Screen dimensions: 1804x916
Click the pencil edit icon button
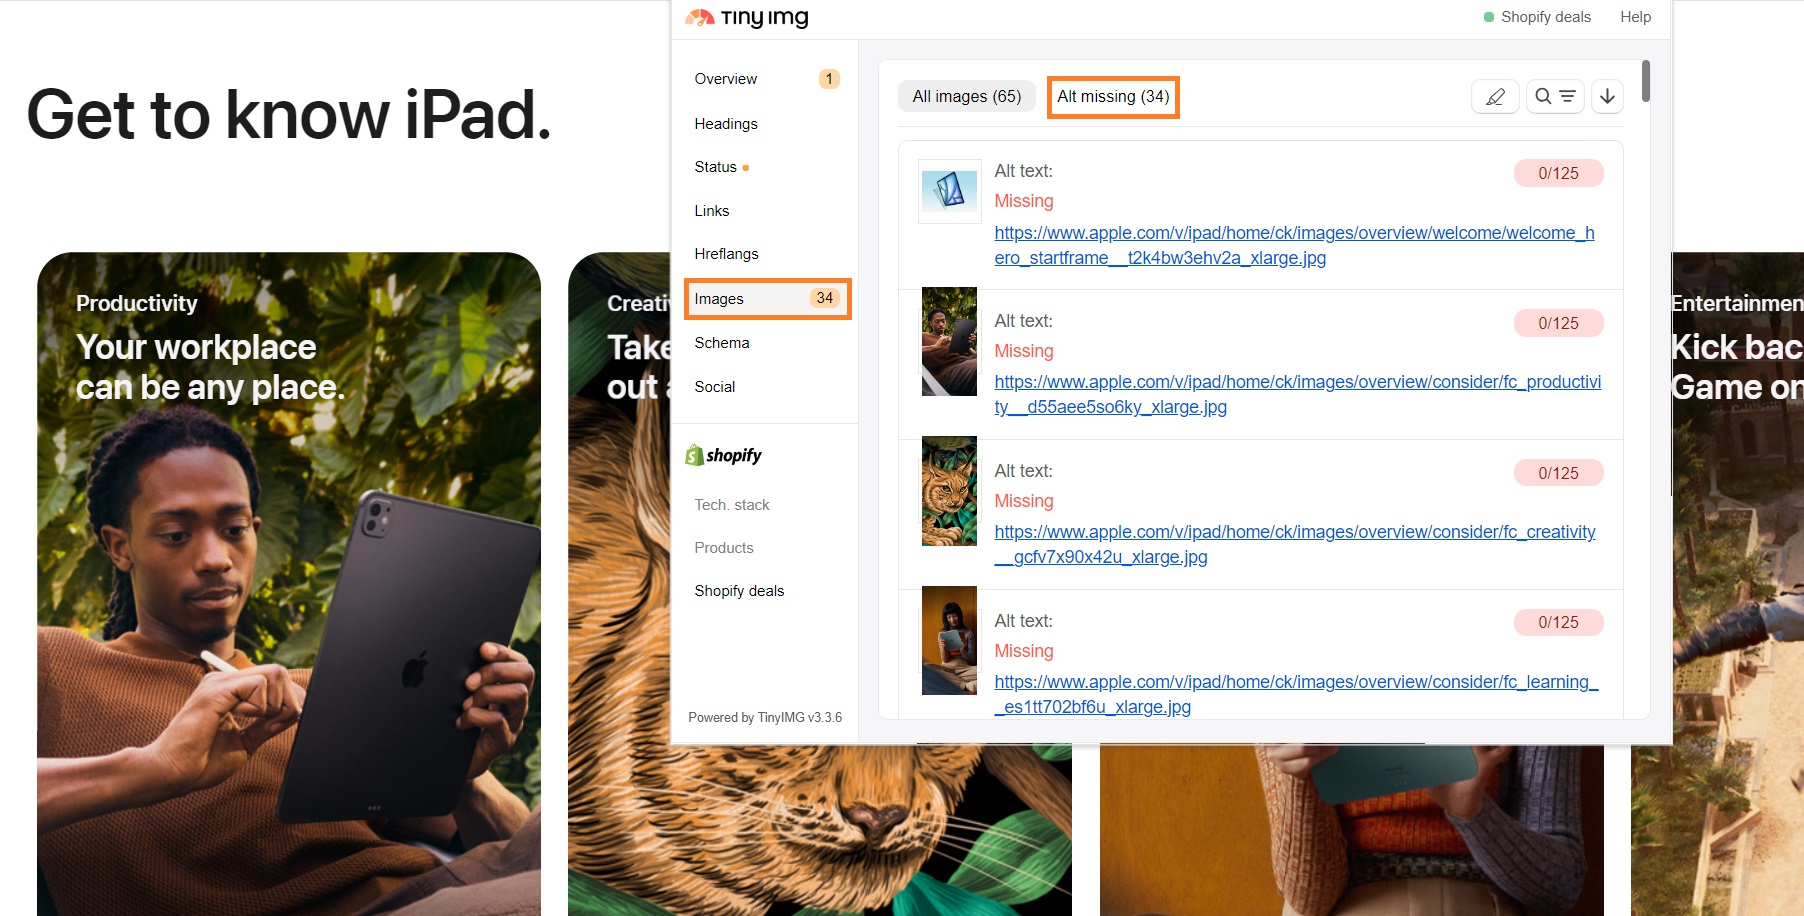(x=1495, y=97)
